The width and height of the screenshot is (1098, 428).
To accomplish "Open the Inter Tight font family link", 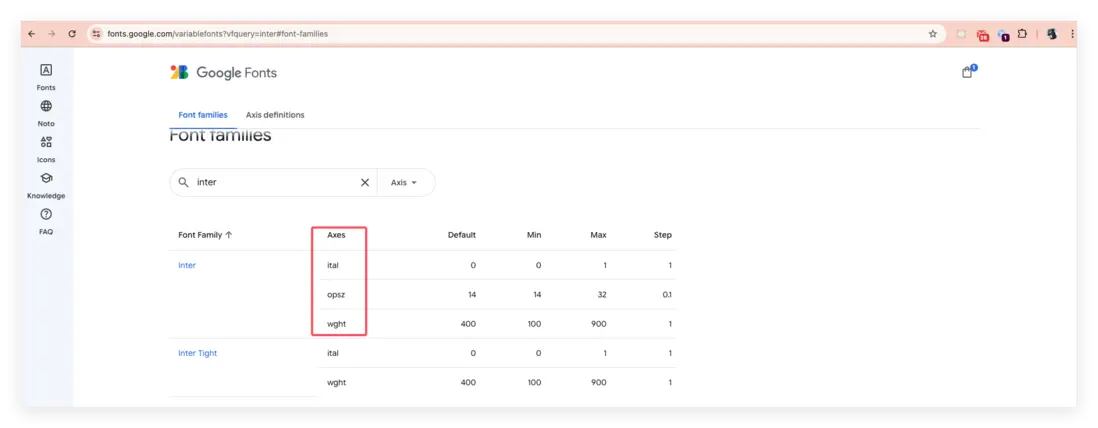I will tap(197, 353).
